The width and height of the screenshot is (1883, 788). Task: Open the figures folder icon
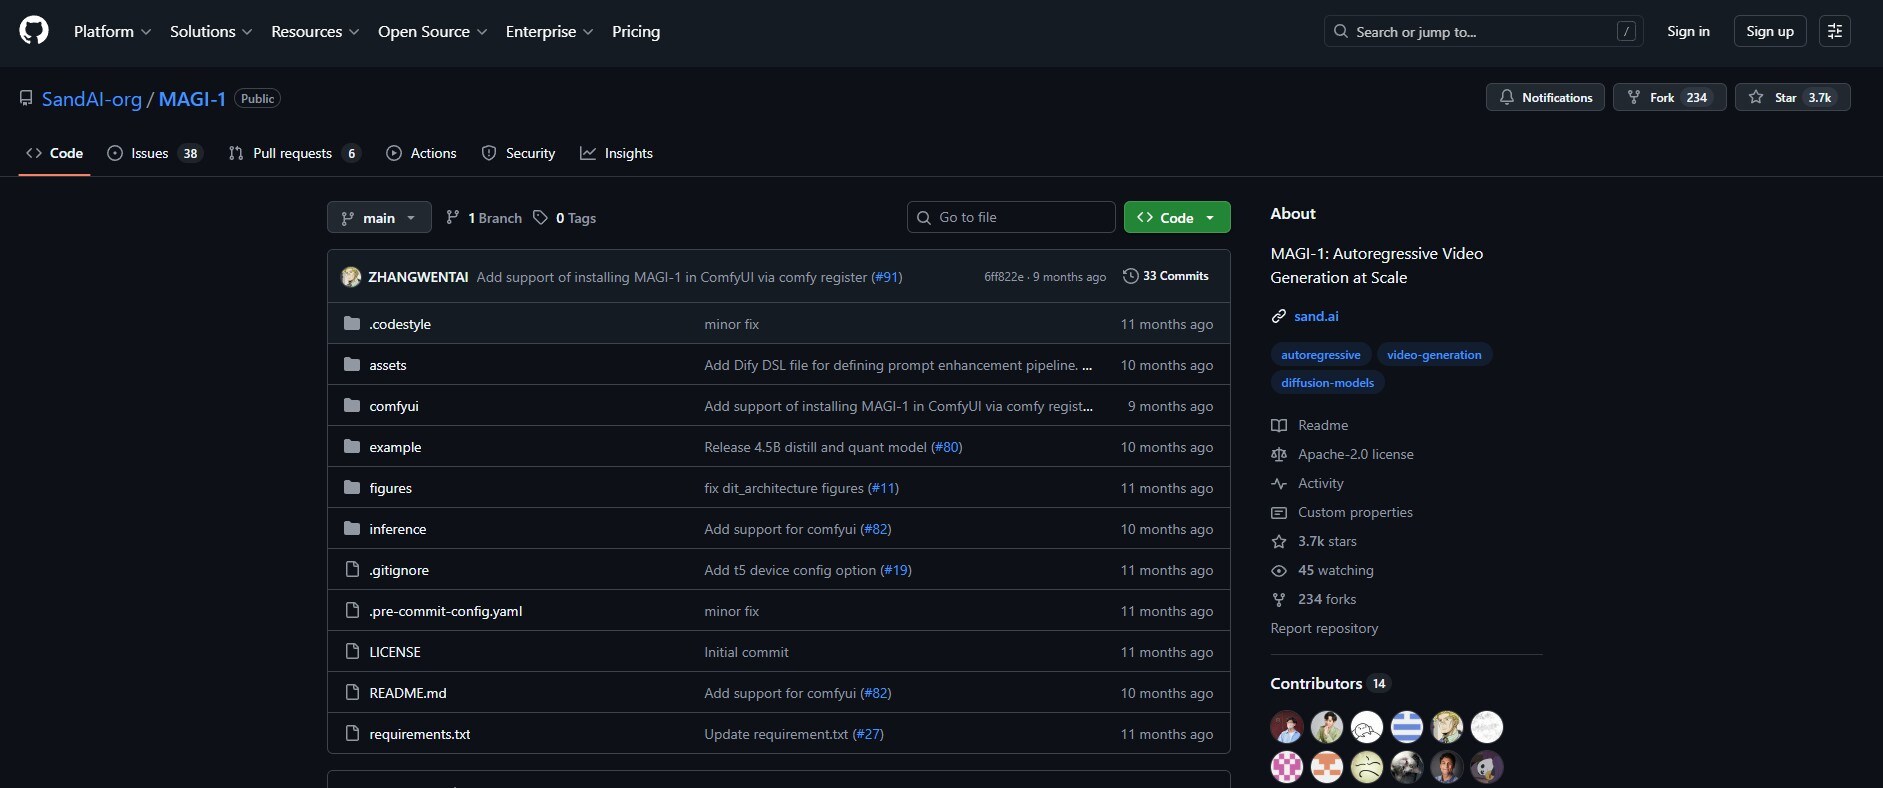[352, 487]
